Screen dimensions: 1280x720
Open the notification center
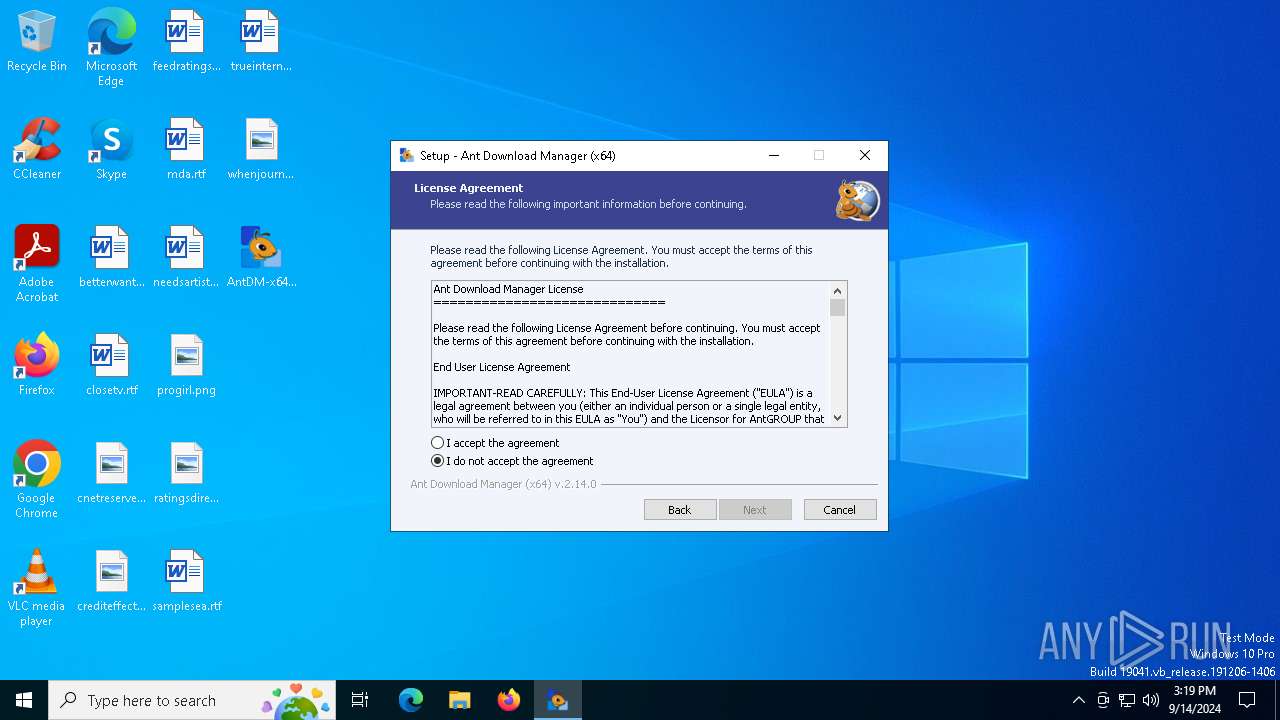pos(1247,700)
